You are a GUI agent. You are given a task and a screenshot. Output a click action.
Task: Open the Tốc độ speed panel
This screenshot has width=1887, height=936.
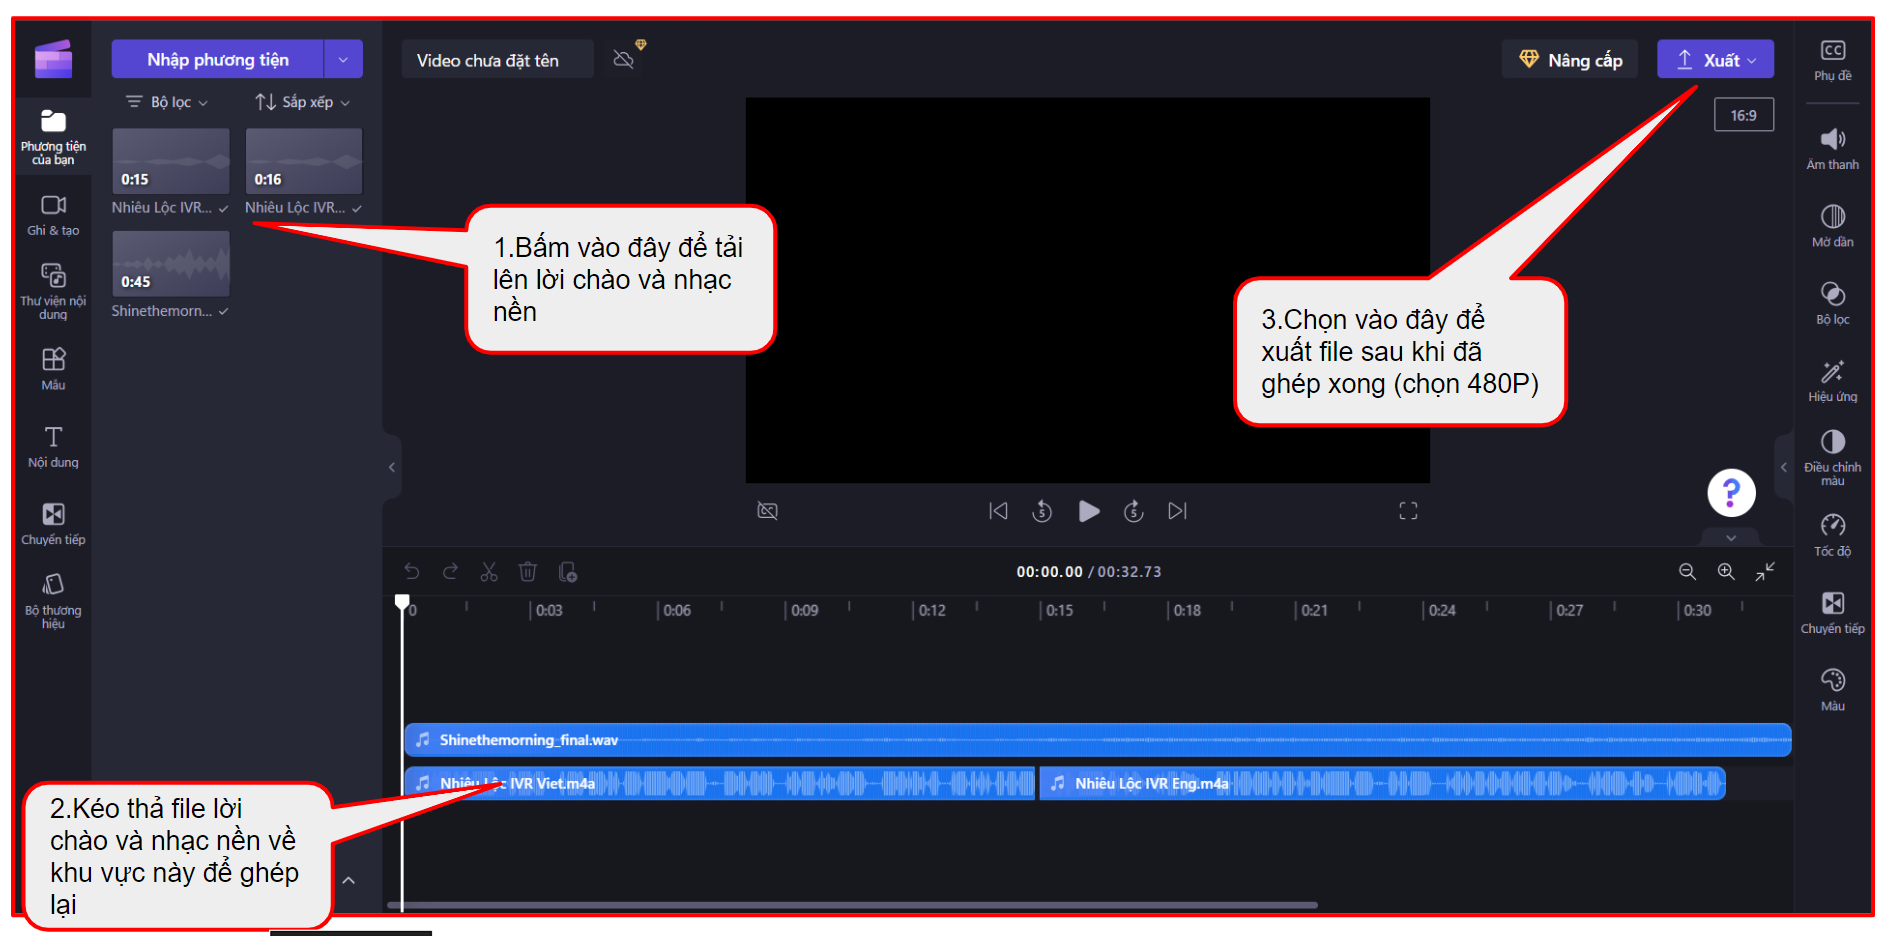[1832, 535]
